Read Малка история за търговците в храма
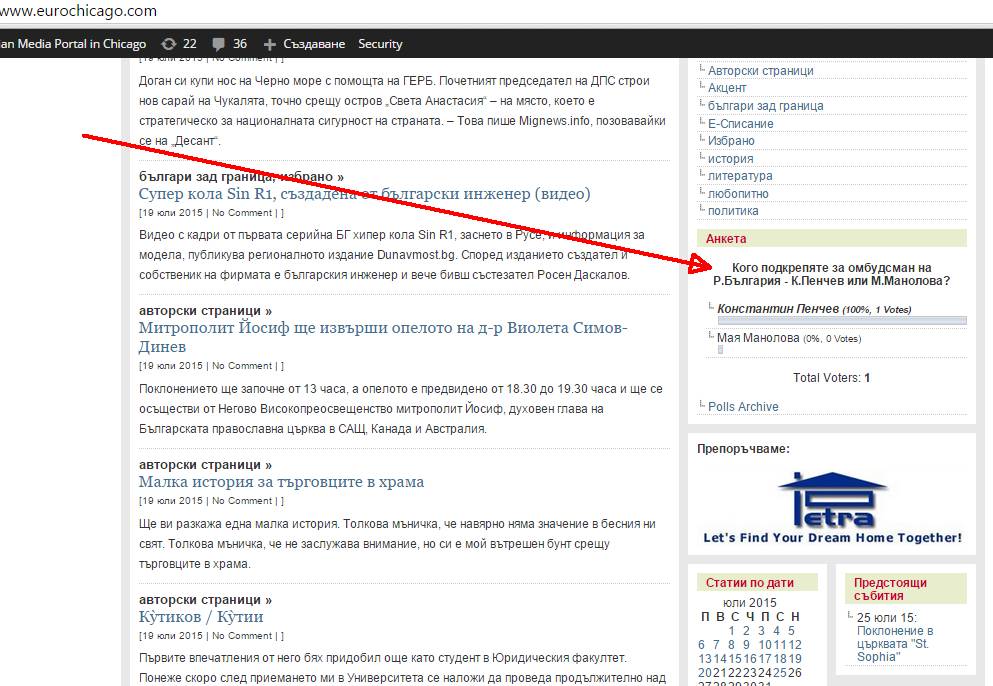This screenshot has width=993, height=686. pyautogui.click(x=281, y=482)
